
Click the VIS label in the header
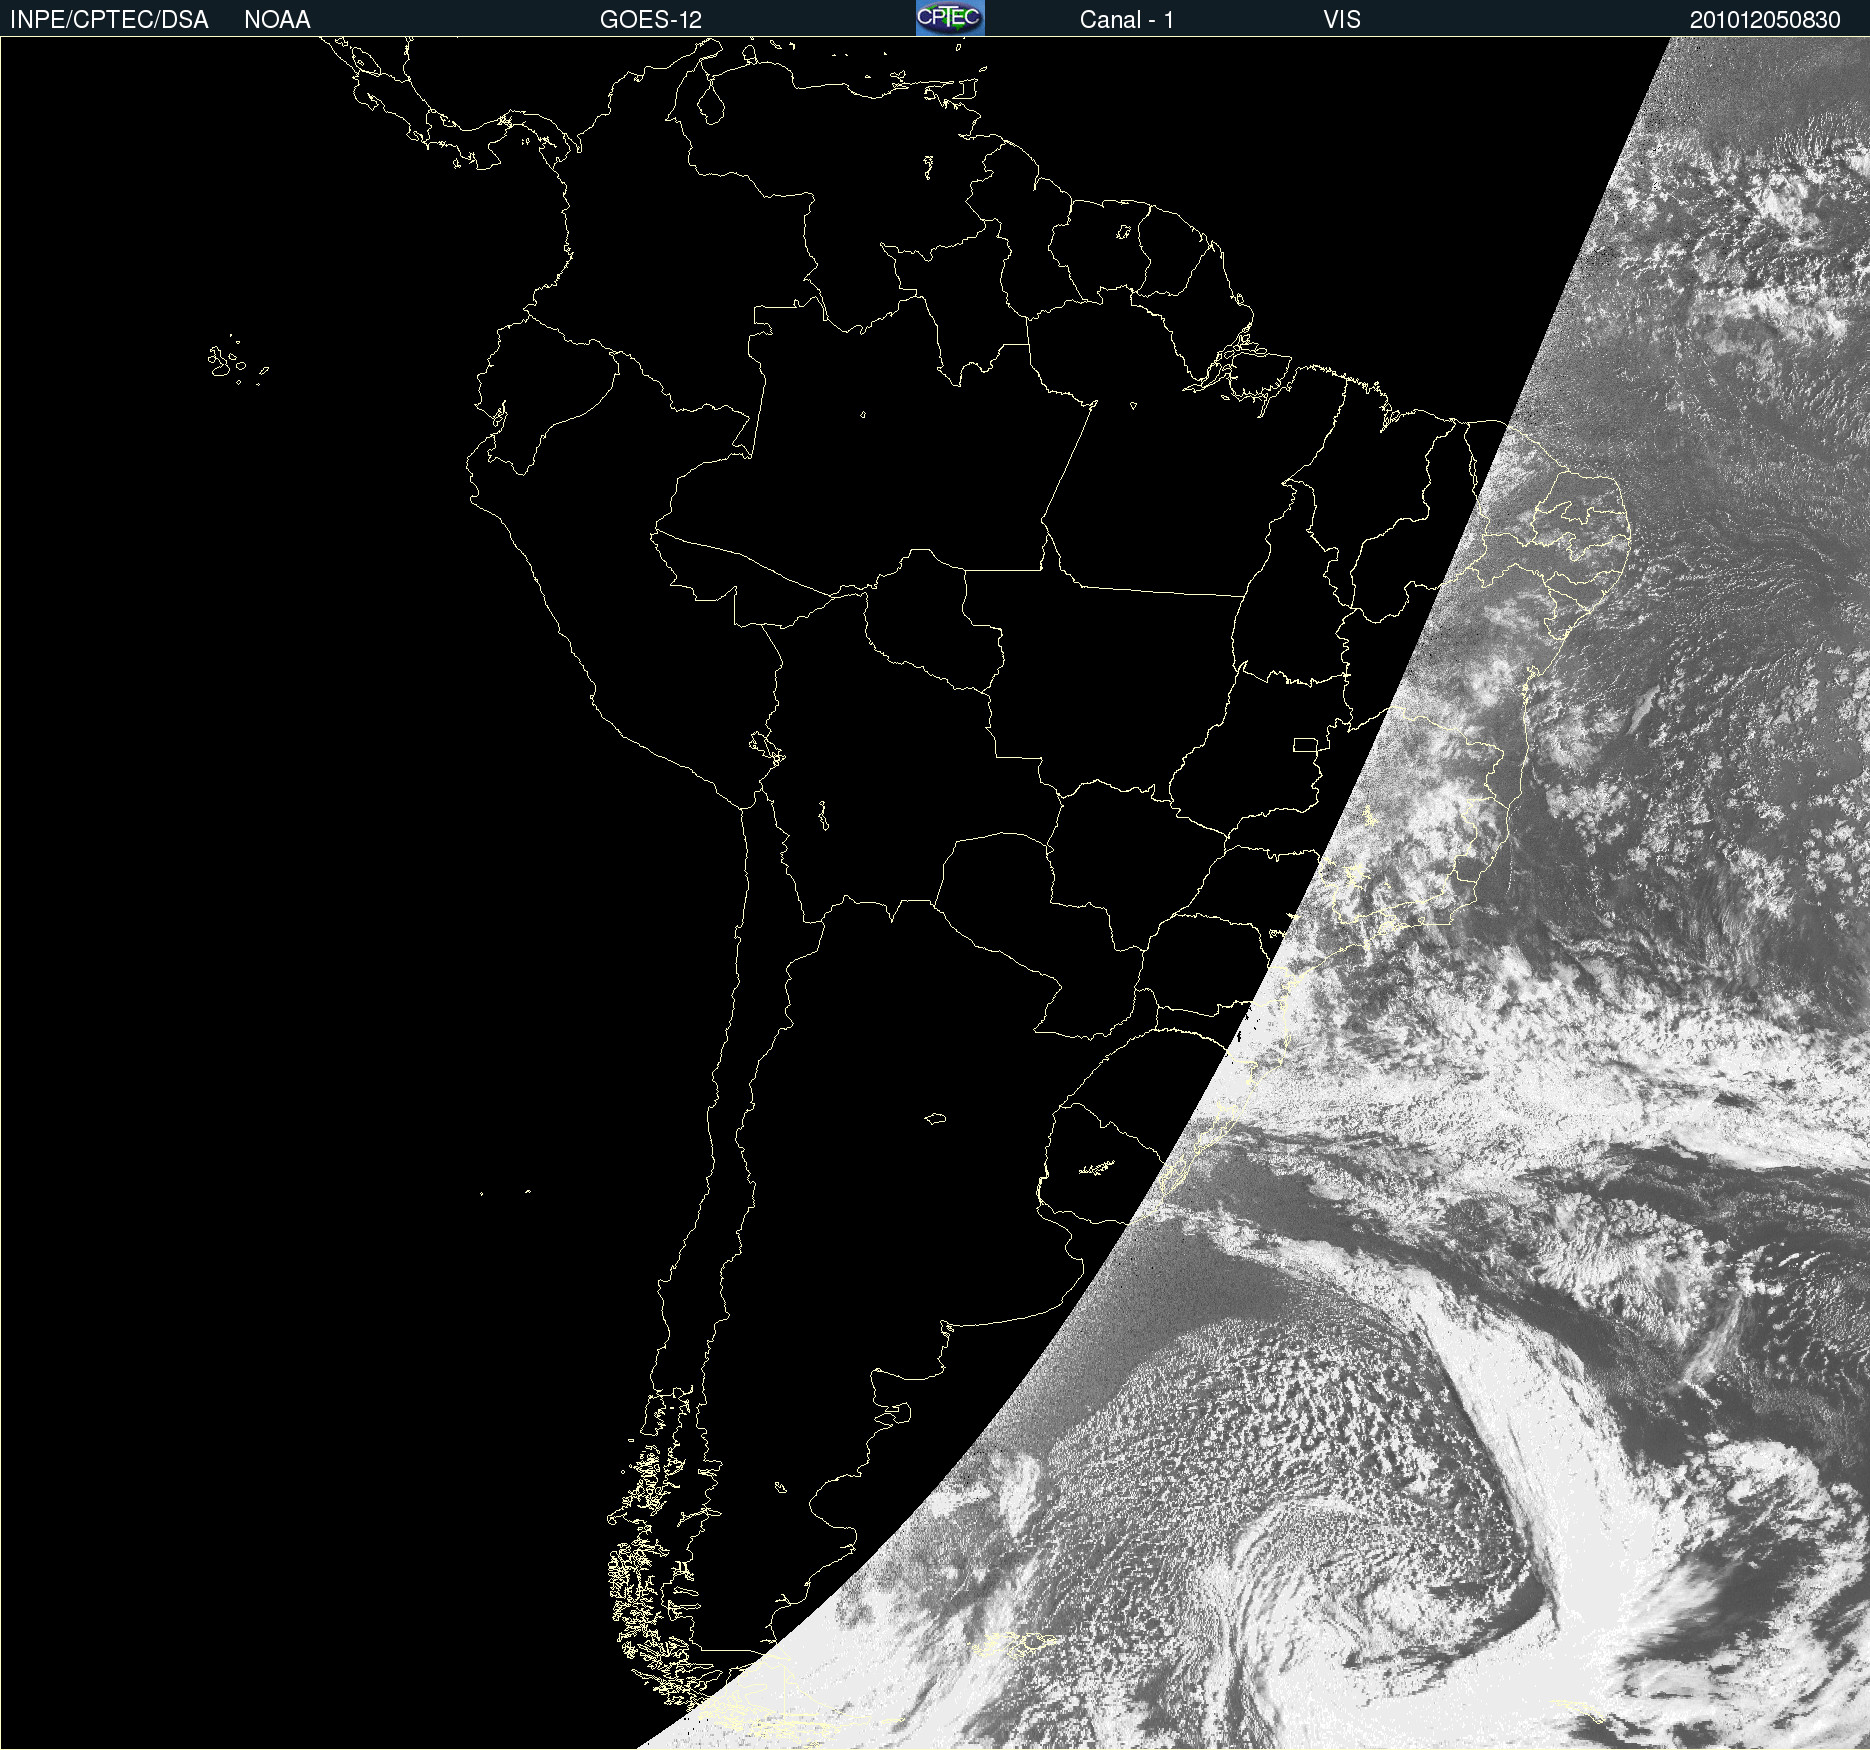pos(1341,20)
